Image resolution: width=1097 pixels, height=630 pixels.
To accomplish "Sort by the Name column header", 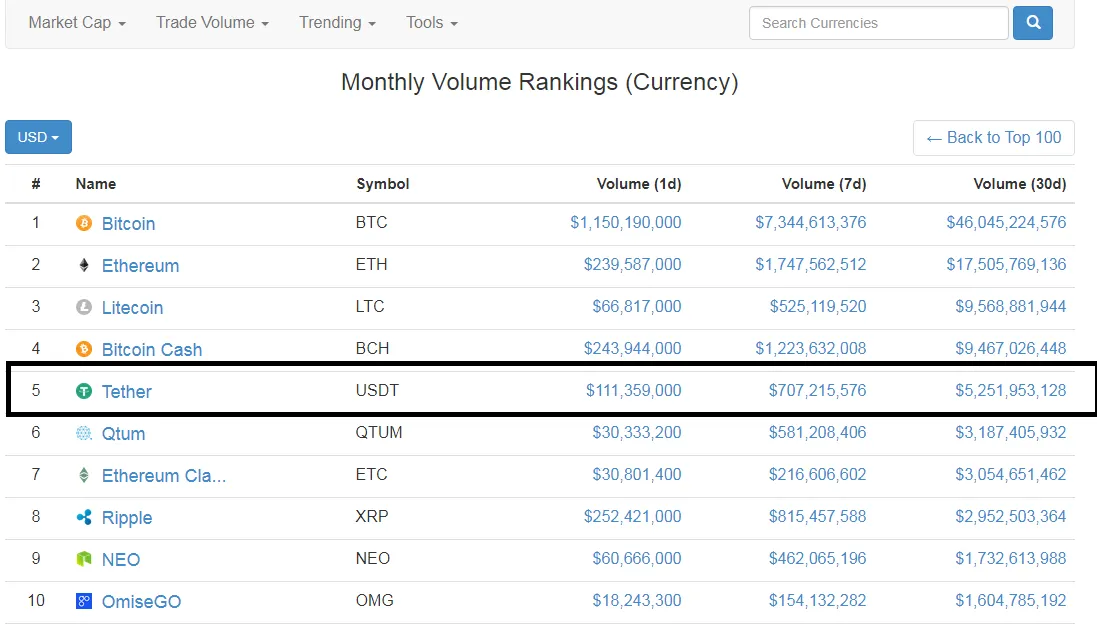I will [x=96, y=184].
